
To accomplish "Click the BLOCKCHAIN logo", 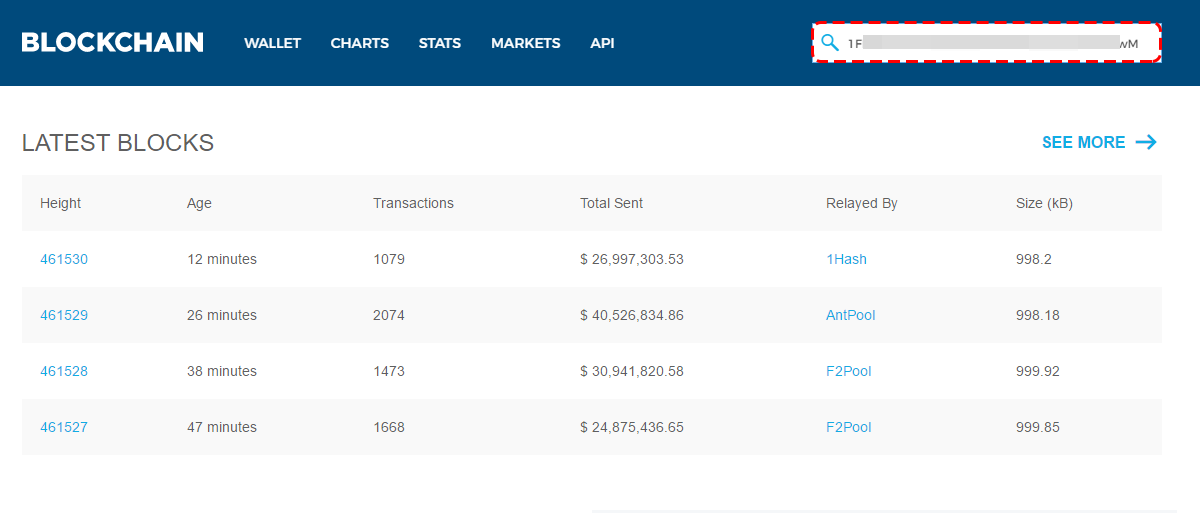I will pyautogui.click(x=112, y=43).
